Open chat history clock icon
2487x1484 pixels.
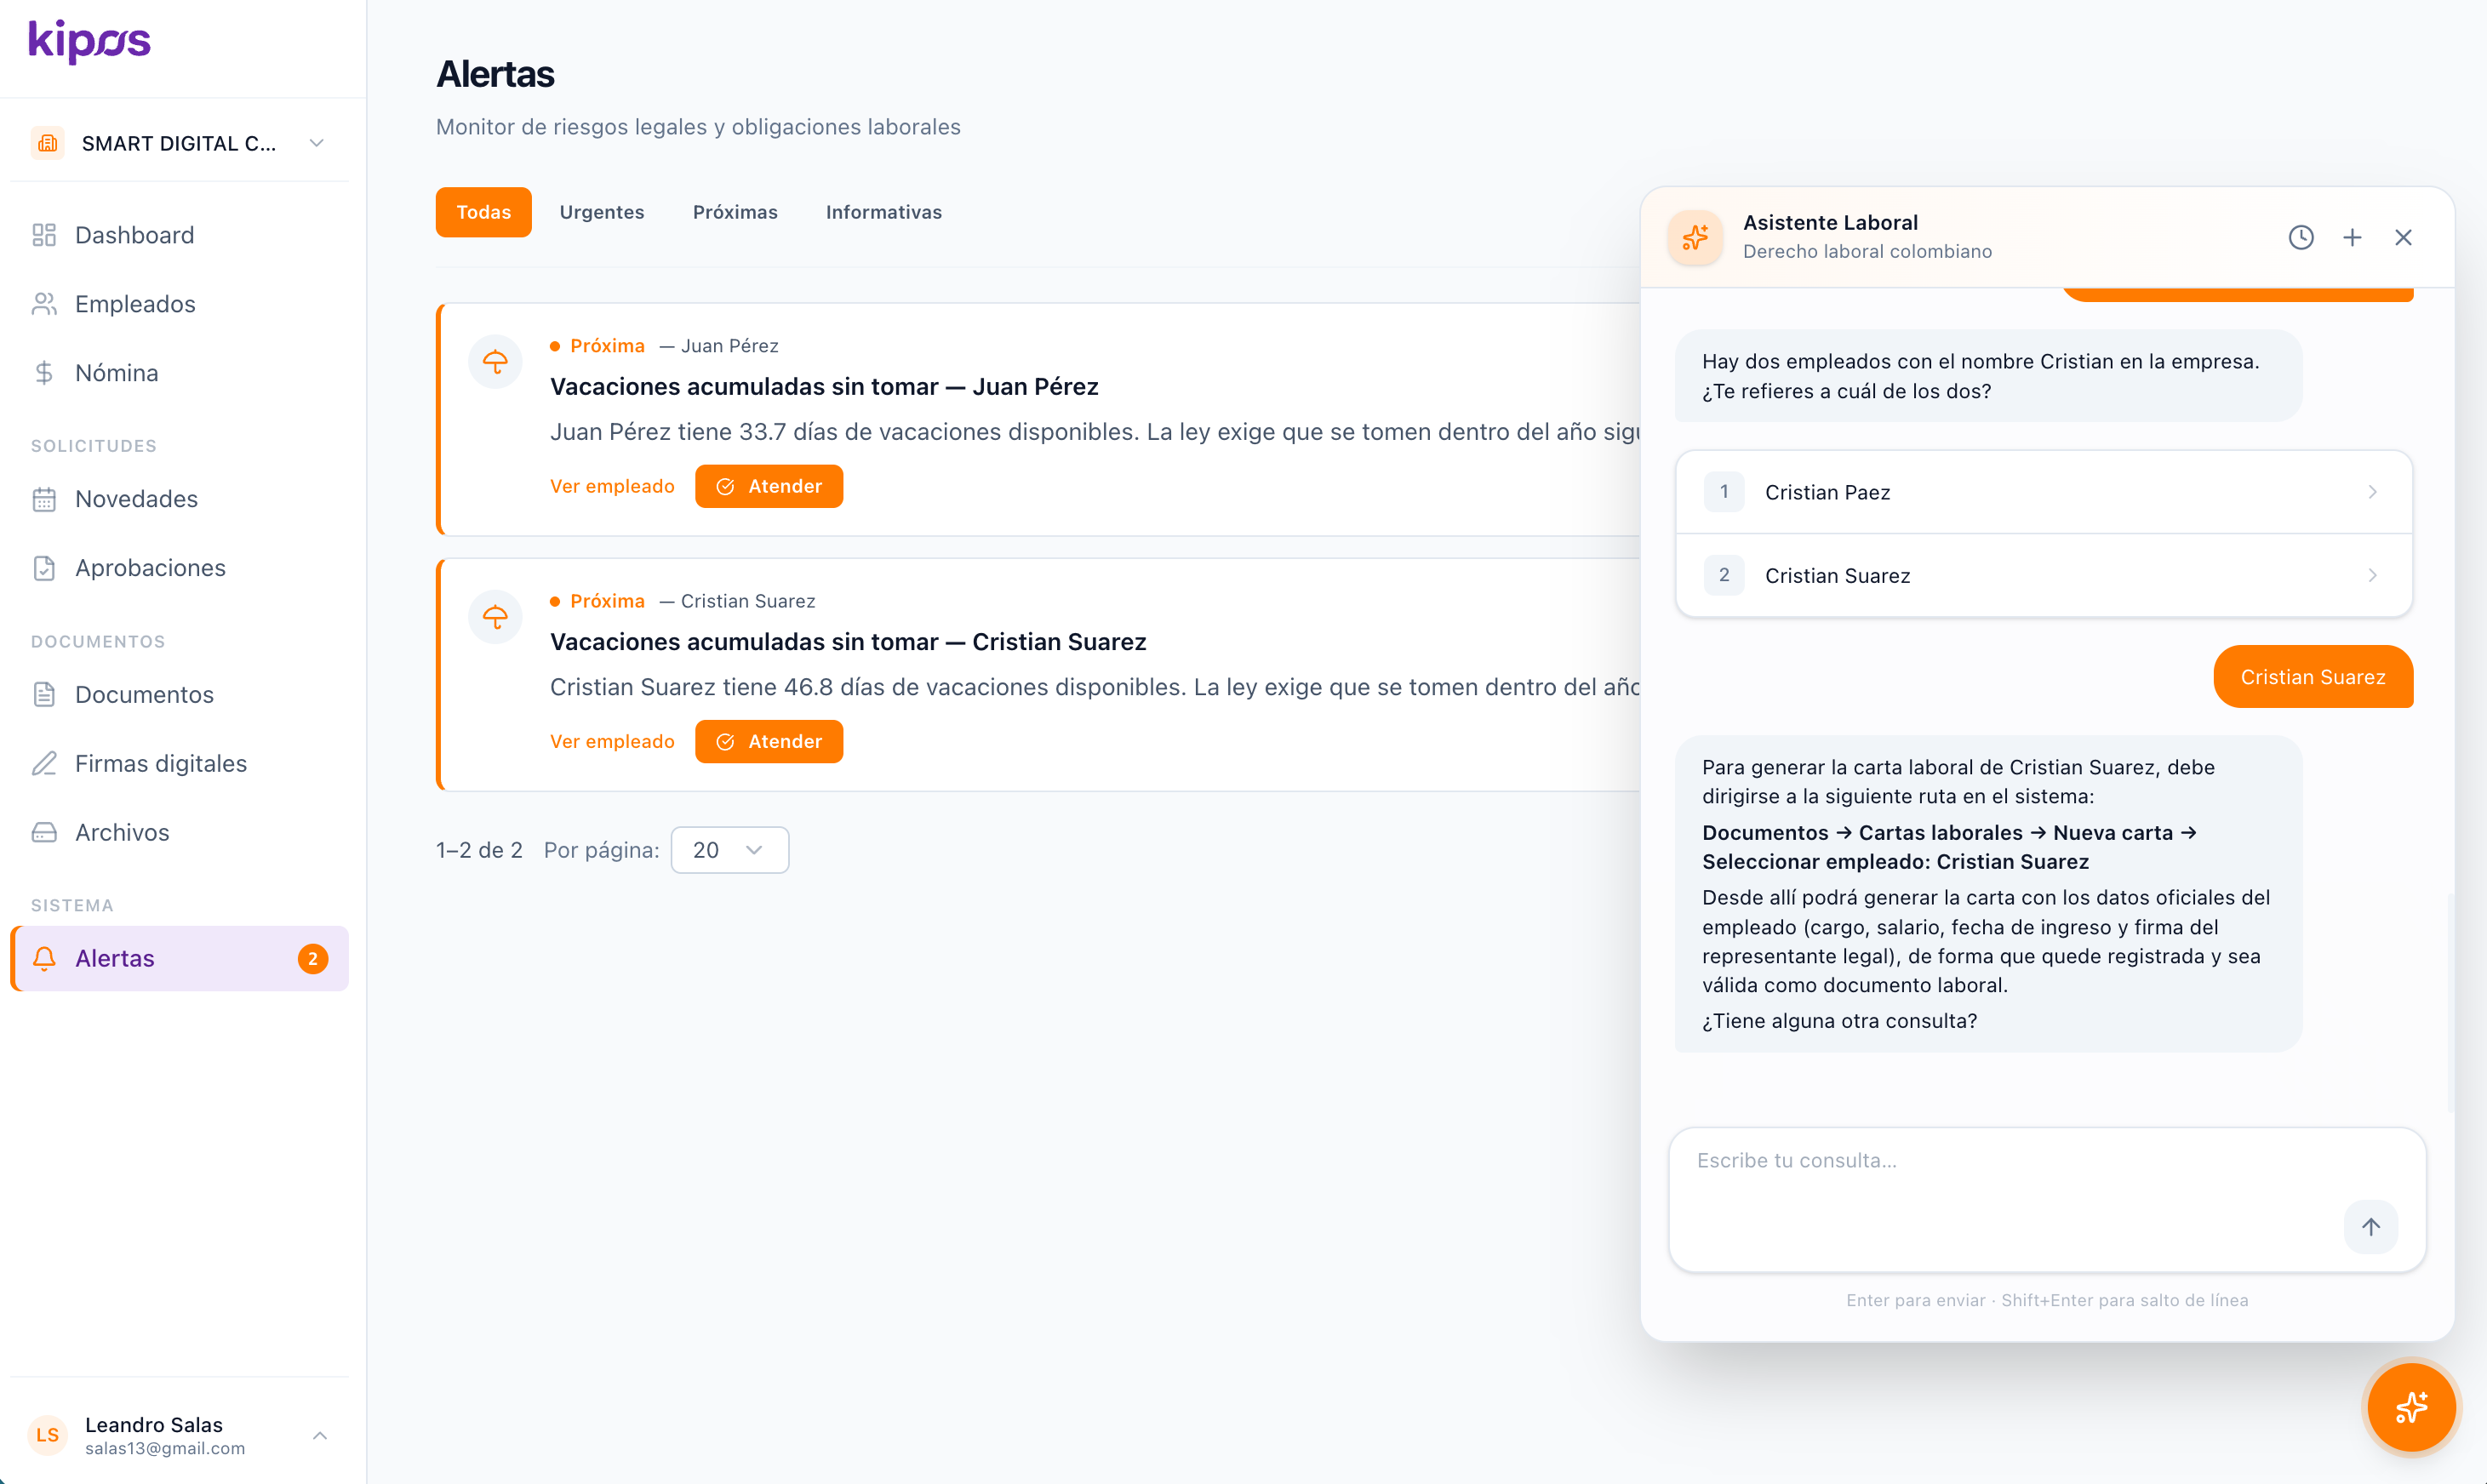coord(2300,237)
